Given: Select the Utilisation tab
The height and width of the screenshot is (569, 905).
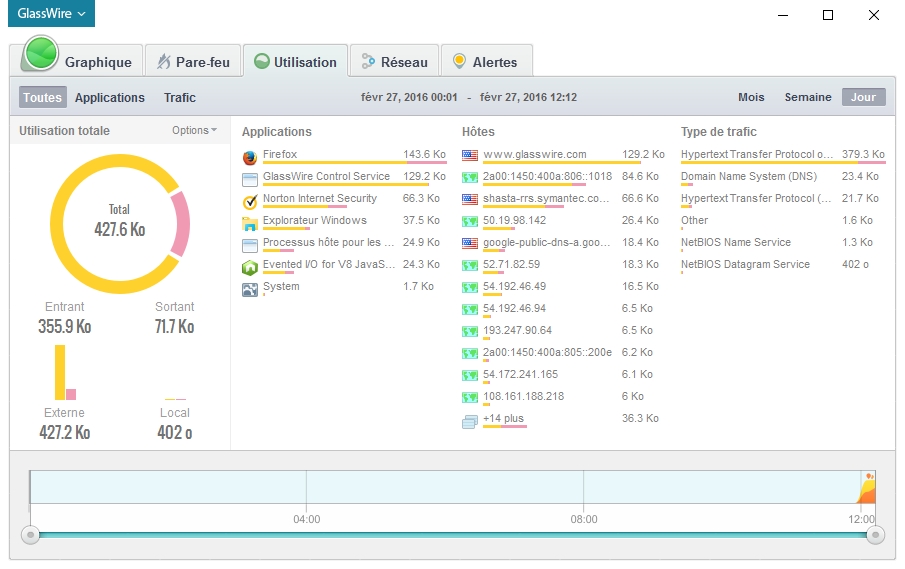Looking at the screenshot, I should pyautogui.click(x=296, y=61).
